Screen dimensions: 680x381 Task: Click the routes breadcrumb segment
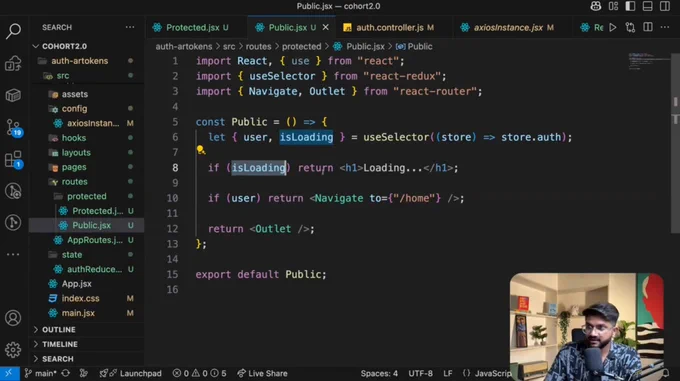(258, 46)
